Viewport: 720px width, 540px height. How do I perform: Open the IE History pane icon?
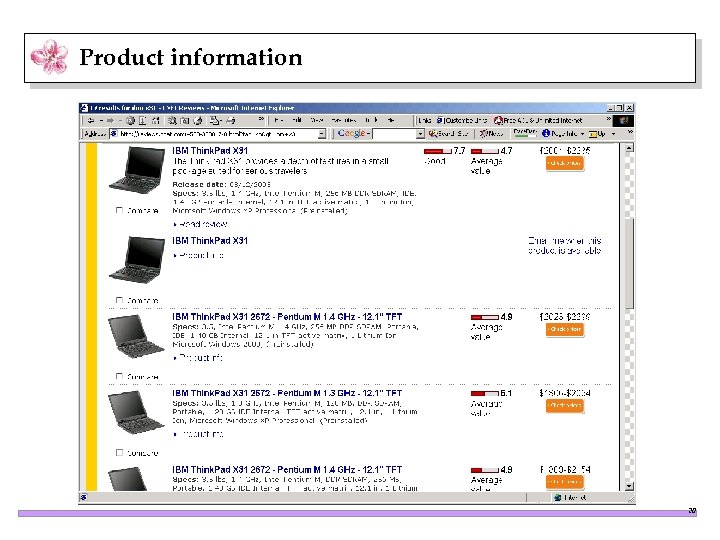198,121
